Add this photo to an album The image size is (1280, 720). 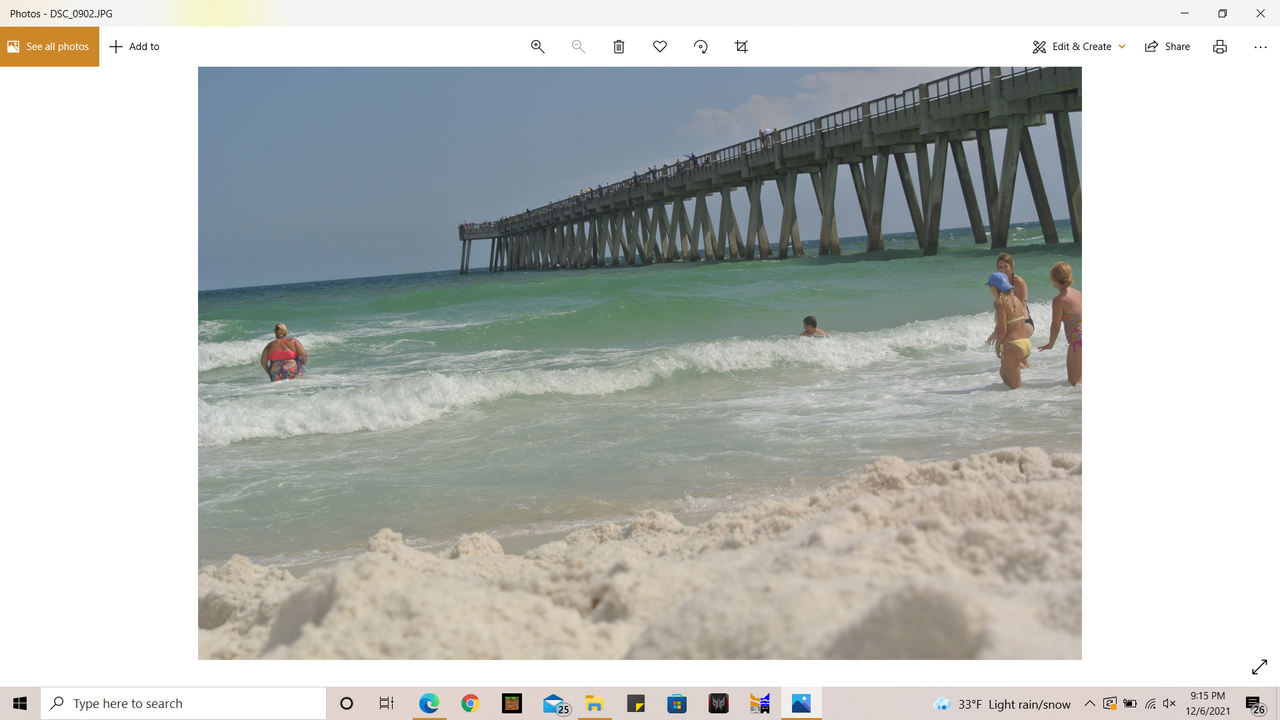(x=133, y=46)
